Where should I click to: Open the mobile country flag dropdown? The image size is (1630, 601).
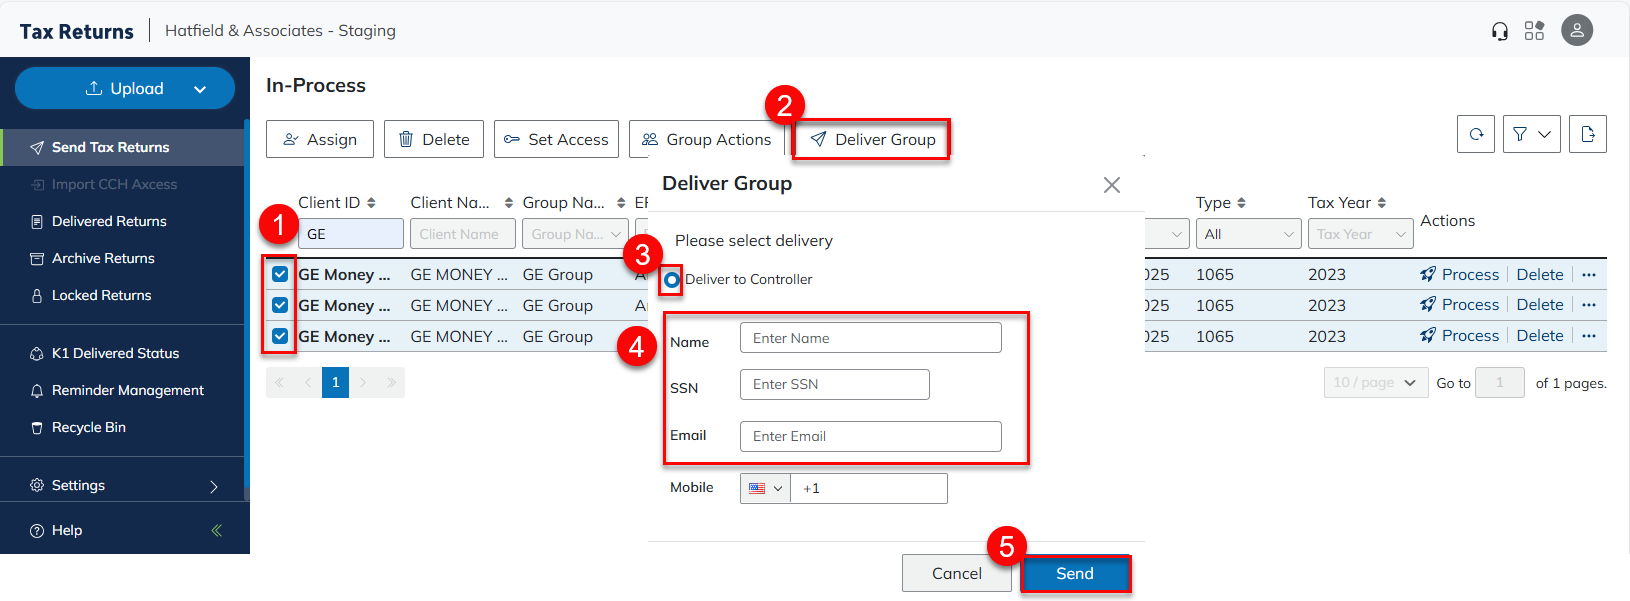click(x=765, y=488)
